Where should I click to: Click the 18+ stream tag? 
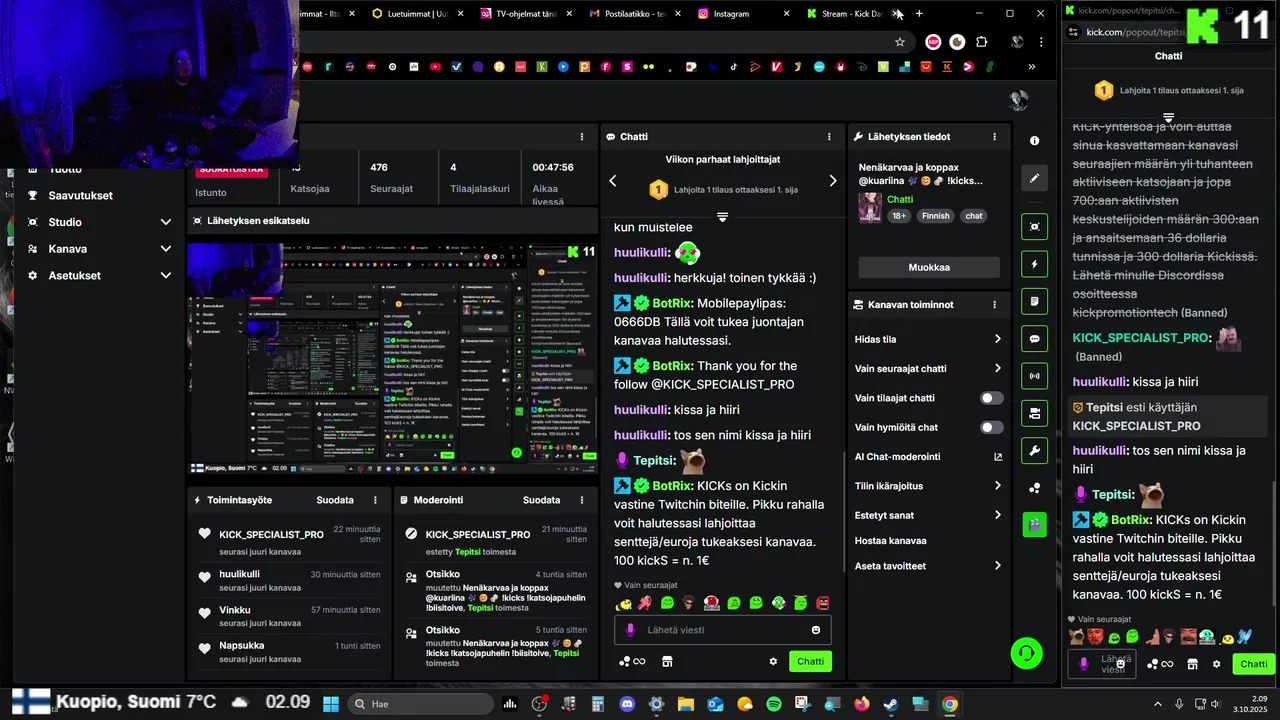899,216
